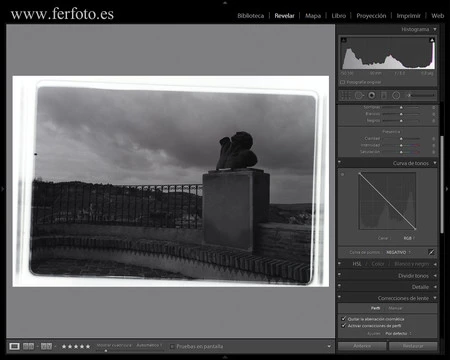Select the Graduated Filter tool
Screen dimensions: 450x360
[384, 96]
